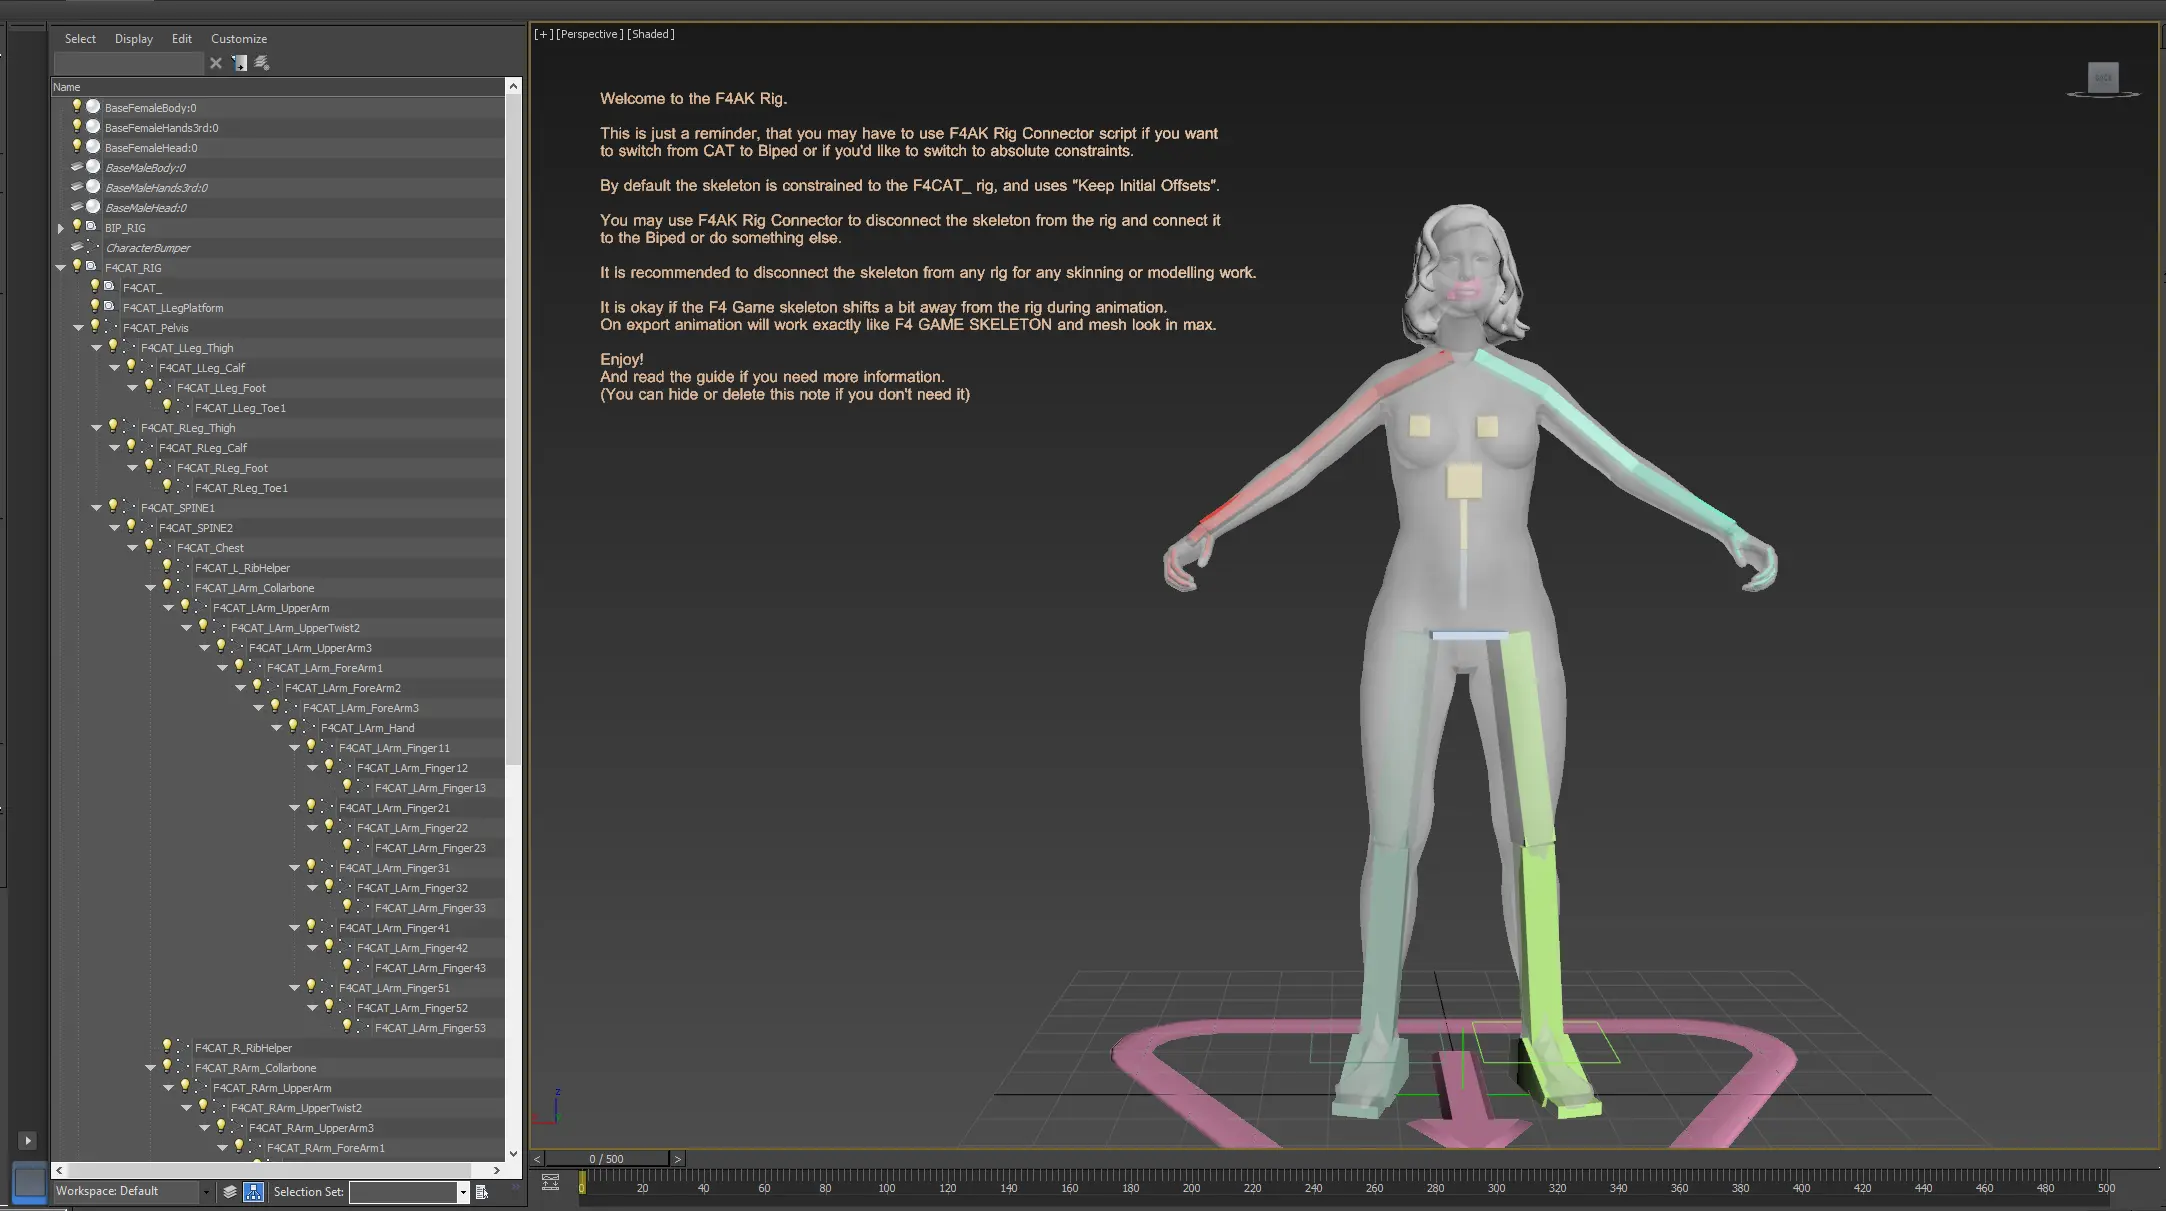
Task: Open the Edit menu in Scene Explorer
Action: click(182, 38)
